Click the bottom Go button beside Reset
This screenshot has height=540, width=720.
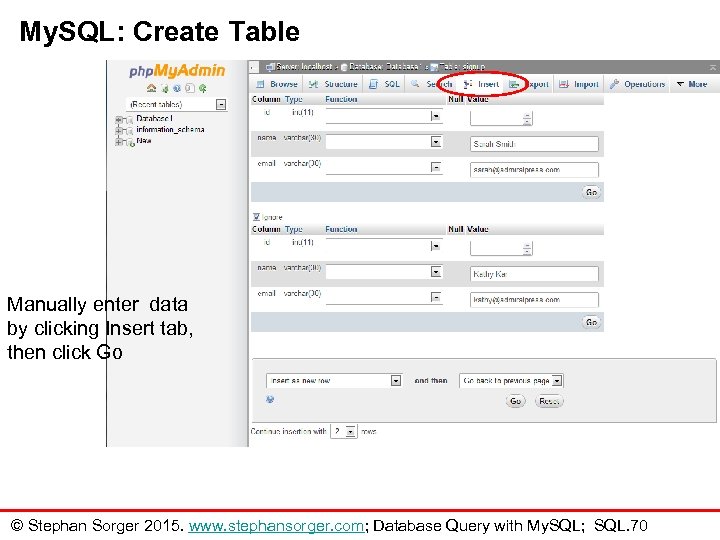(x=515, y=401)
